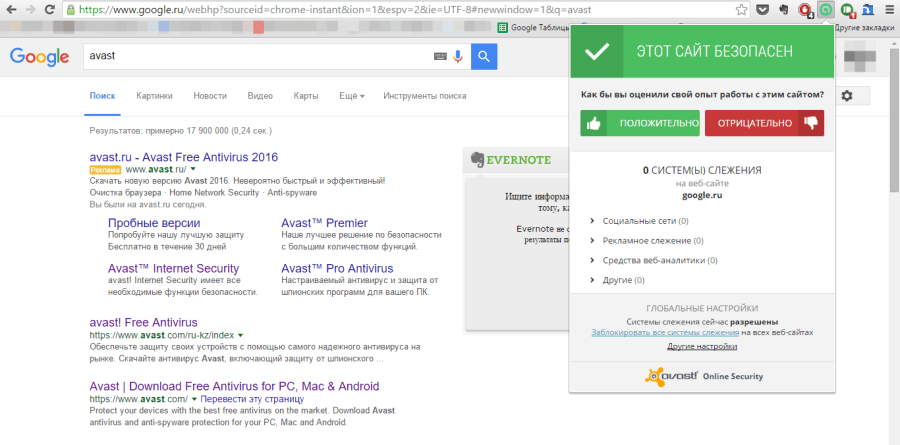Click the Evernote elephant logo in panel
This screenshot has width=900, height=445.
point(476,160)
